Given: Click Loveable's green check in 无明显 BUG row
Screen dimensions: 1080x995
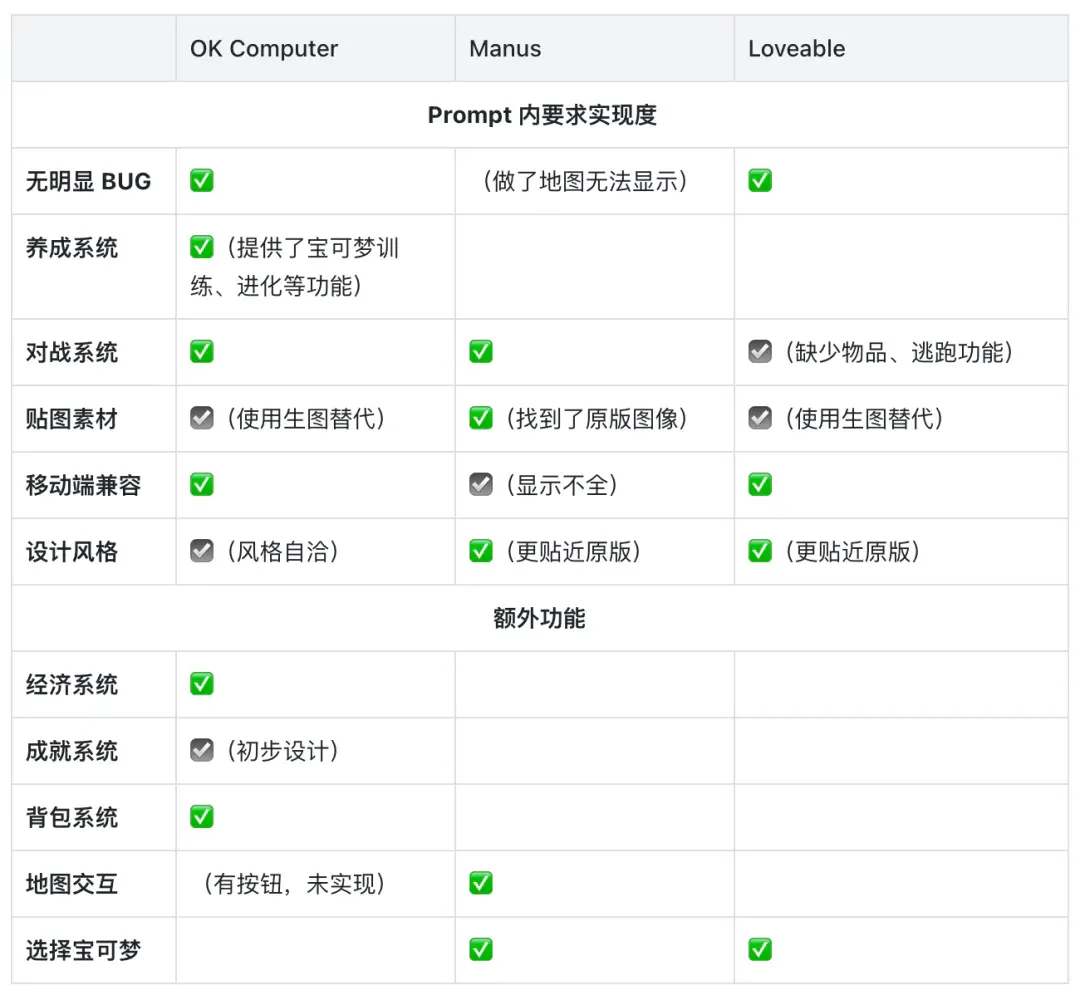Looking at the screenshot, I should pos(760,180).
